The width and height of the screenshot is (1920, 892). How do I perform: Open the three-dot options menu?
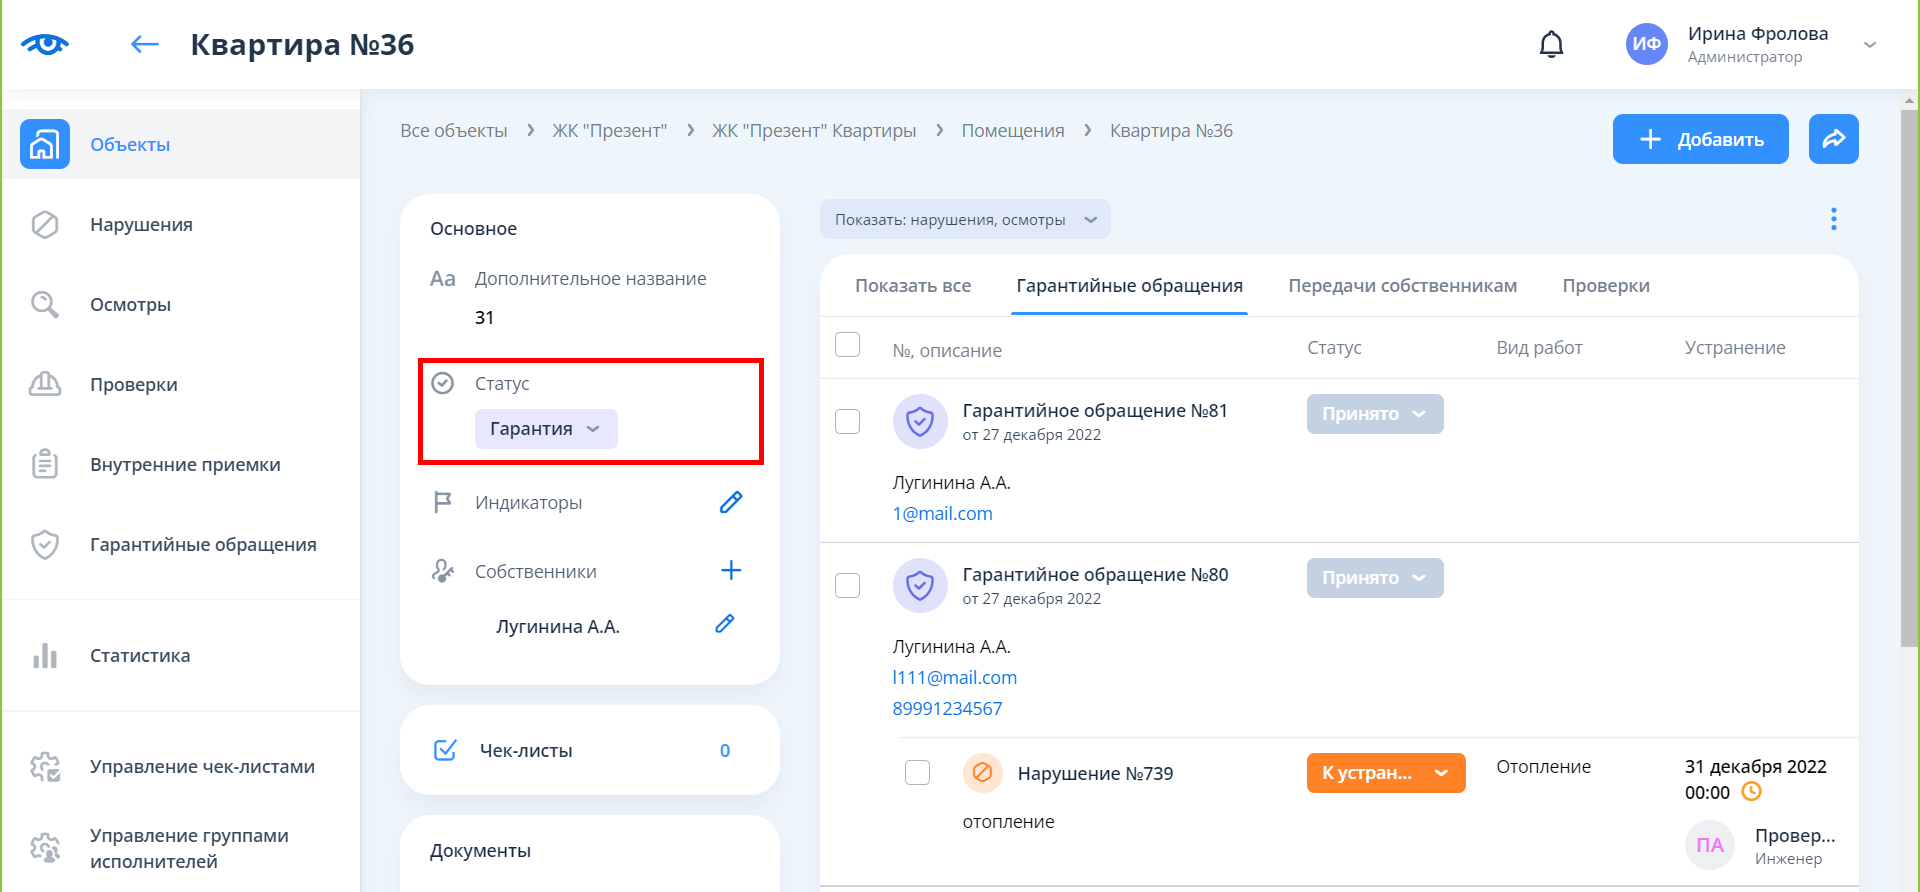click(1833, 219)
